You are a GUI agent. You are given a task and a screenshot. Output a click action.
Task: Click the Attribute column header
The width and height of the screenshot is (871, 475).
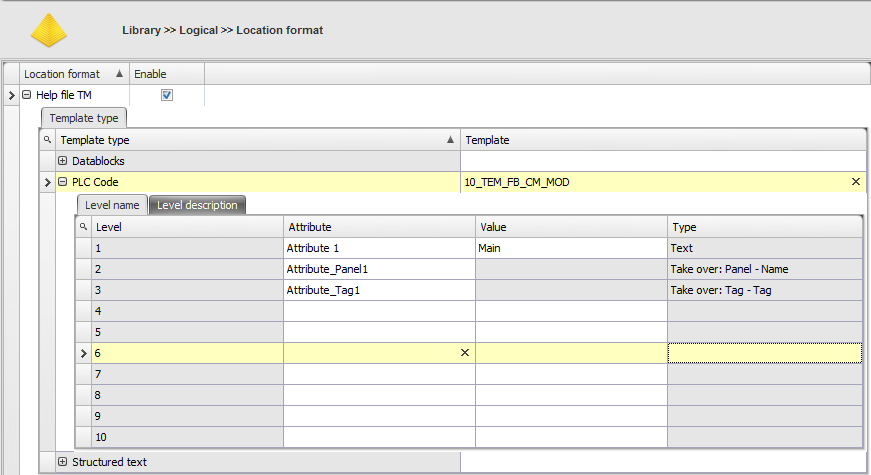click(x=379, y=227)
